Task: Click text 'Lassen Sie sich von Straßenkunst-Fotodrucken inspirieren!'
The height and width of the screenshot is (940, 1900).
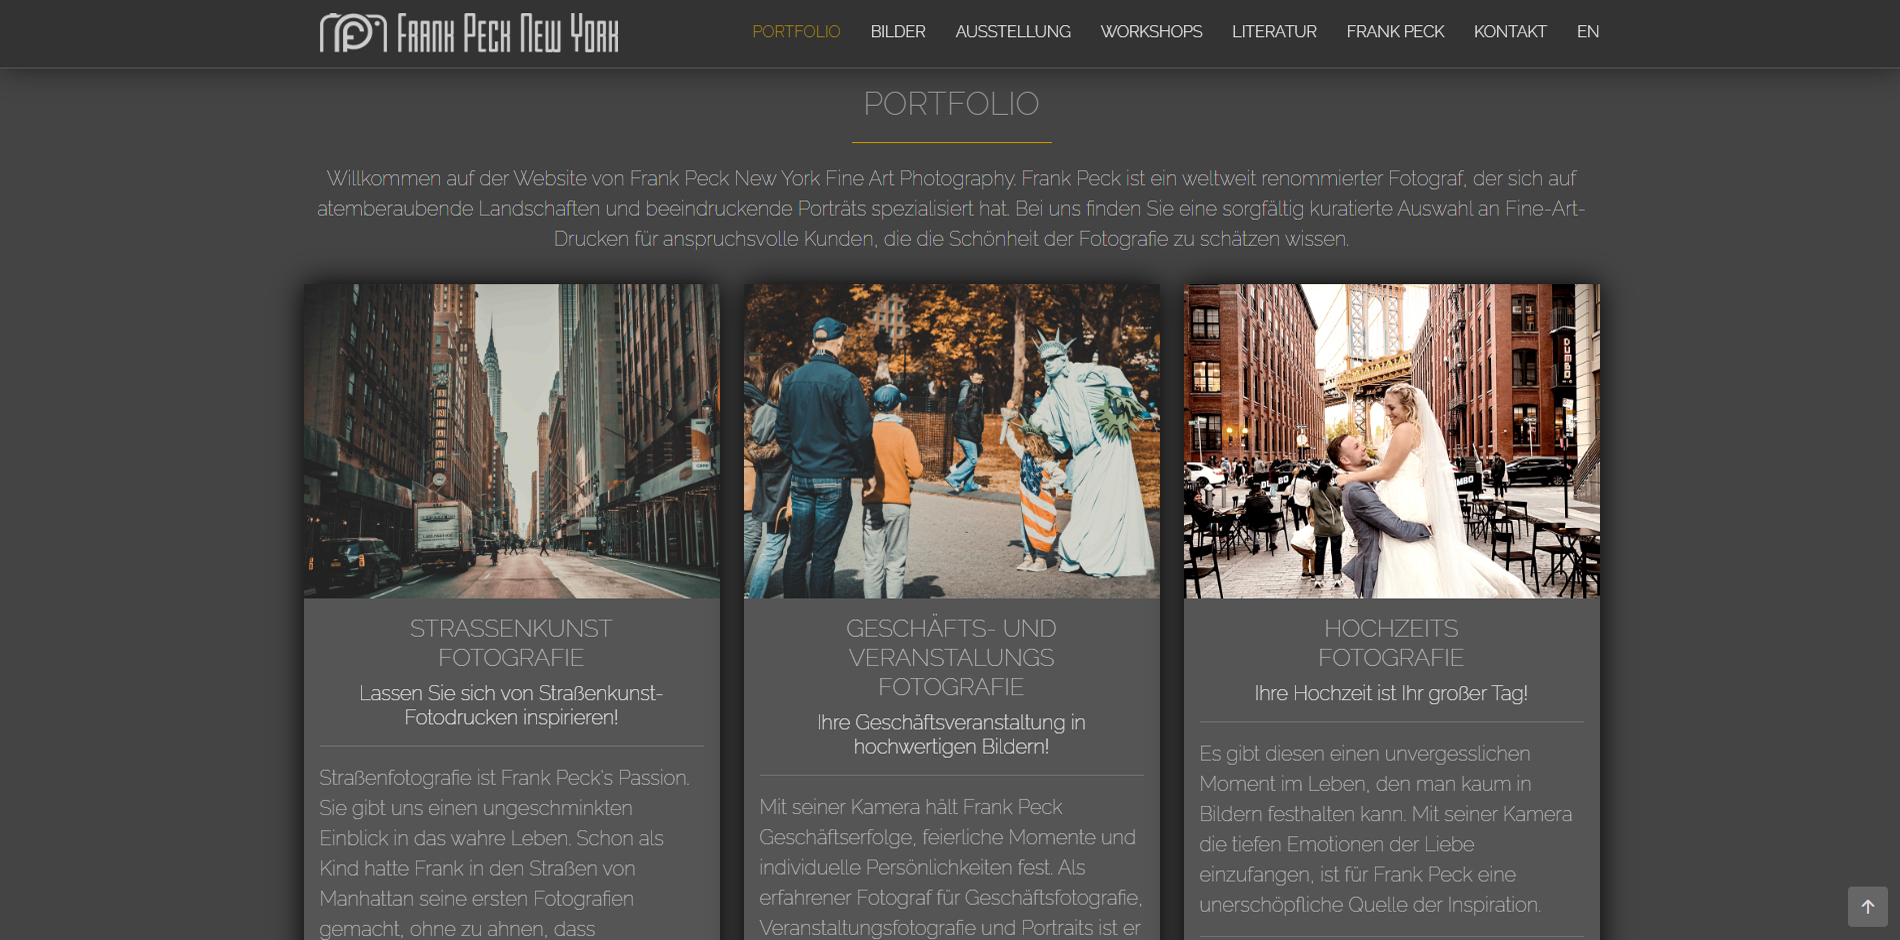Action: 511,705
